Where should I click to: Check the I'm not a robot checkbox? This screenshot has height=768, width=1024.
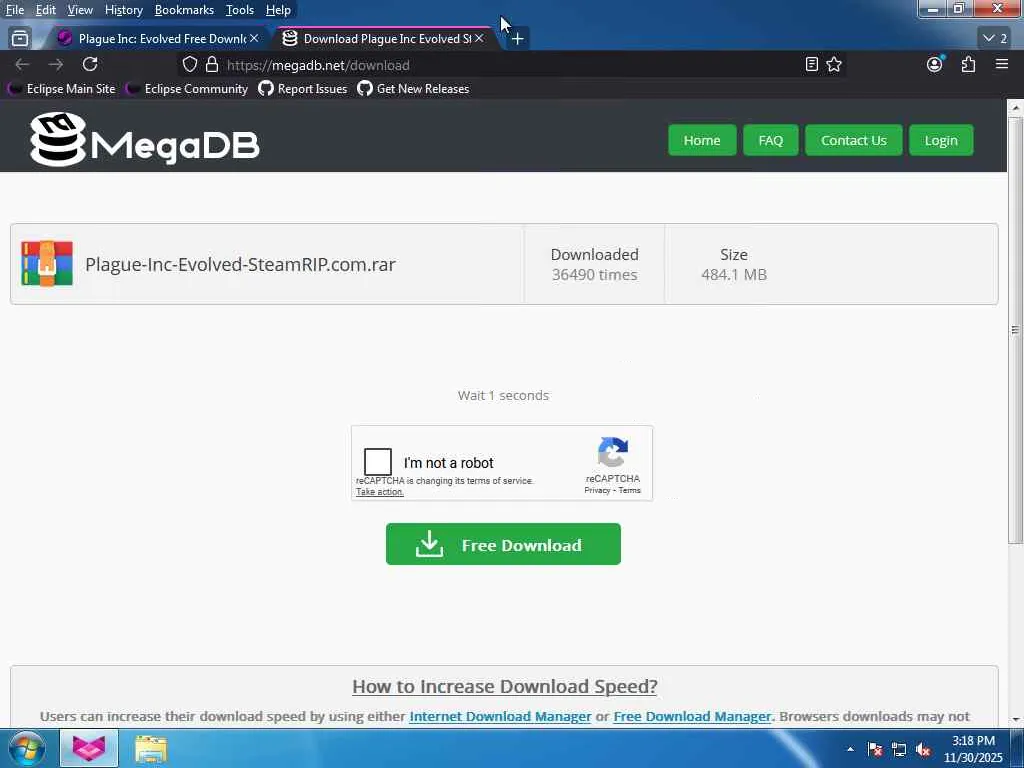click(378, 462)
